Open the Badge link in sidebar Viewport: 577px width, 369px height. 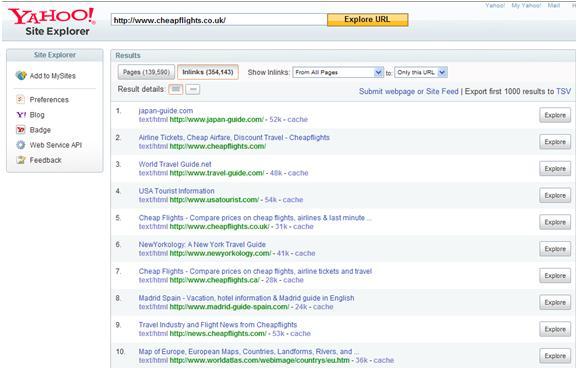click(x=40, y=130)
